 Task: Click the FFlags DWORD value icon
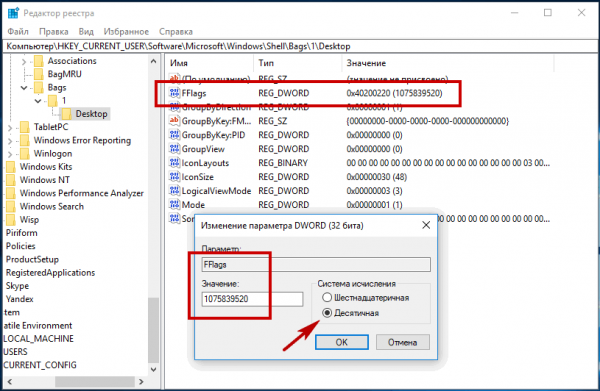click(x=174, y=93)
